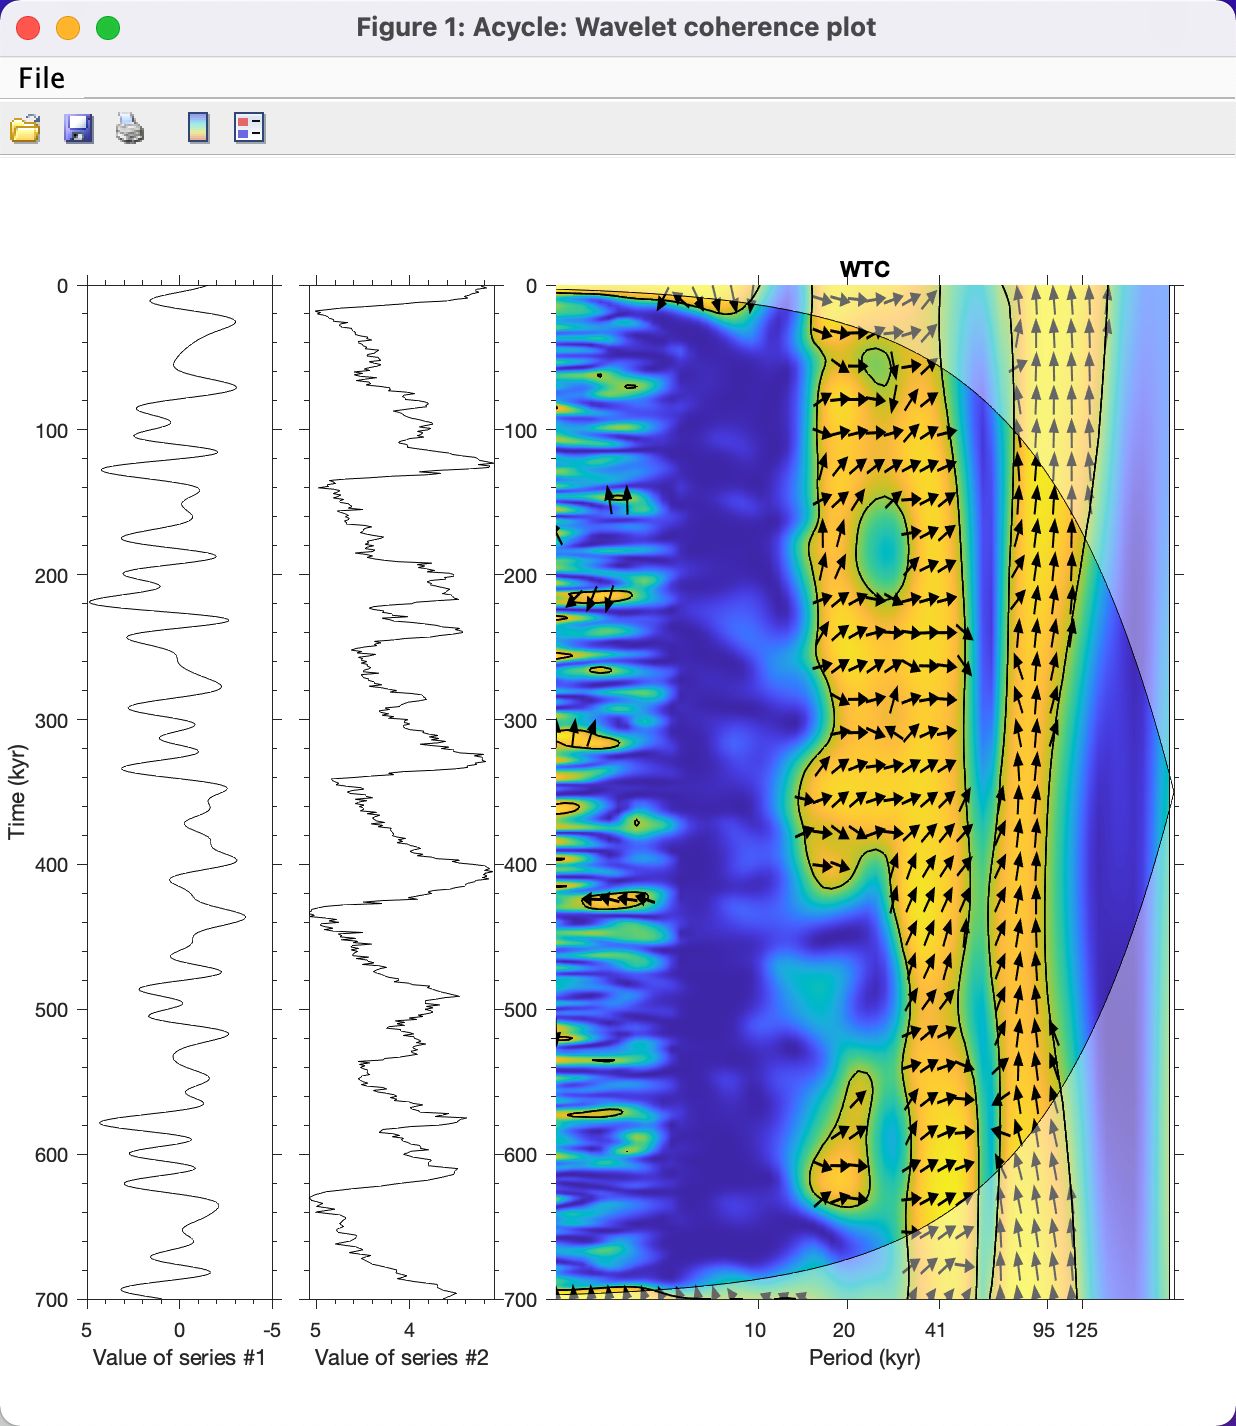This screenshot has height=1426, width=1236.
Task: Close the wavelet coherence figure window
Action: click(28, 28)
